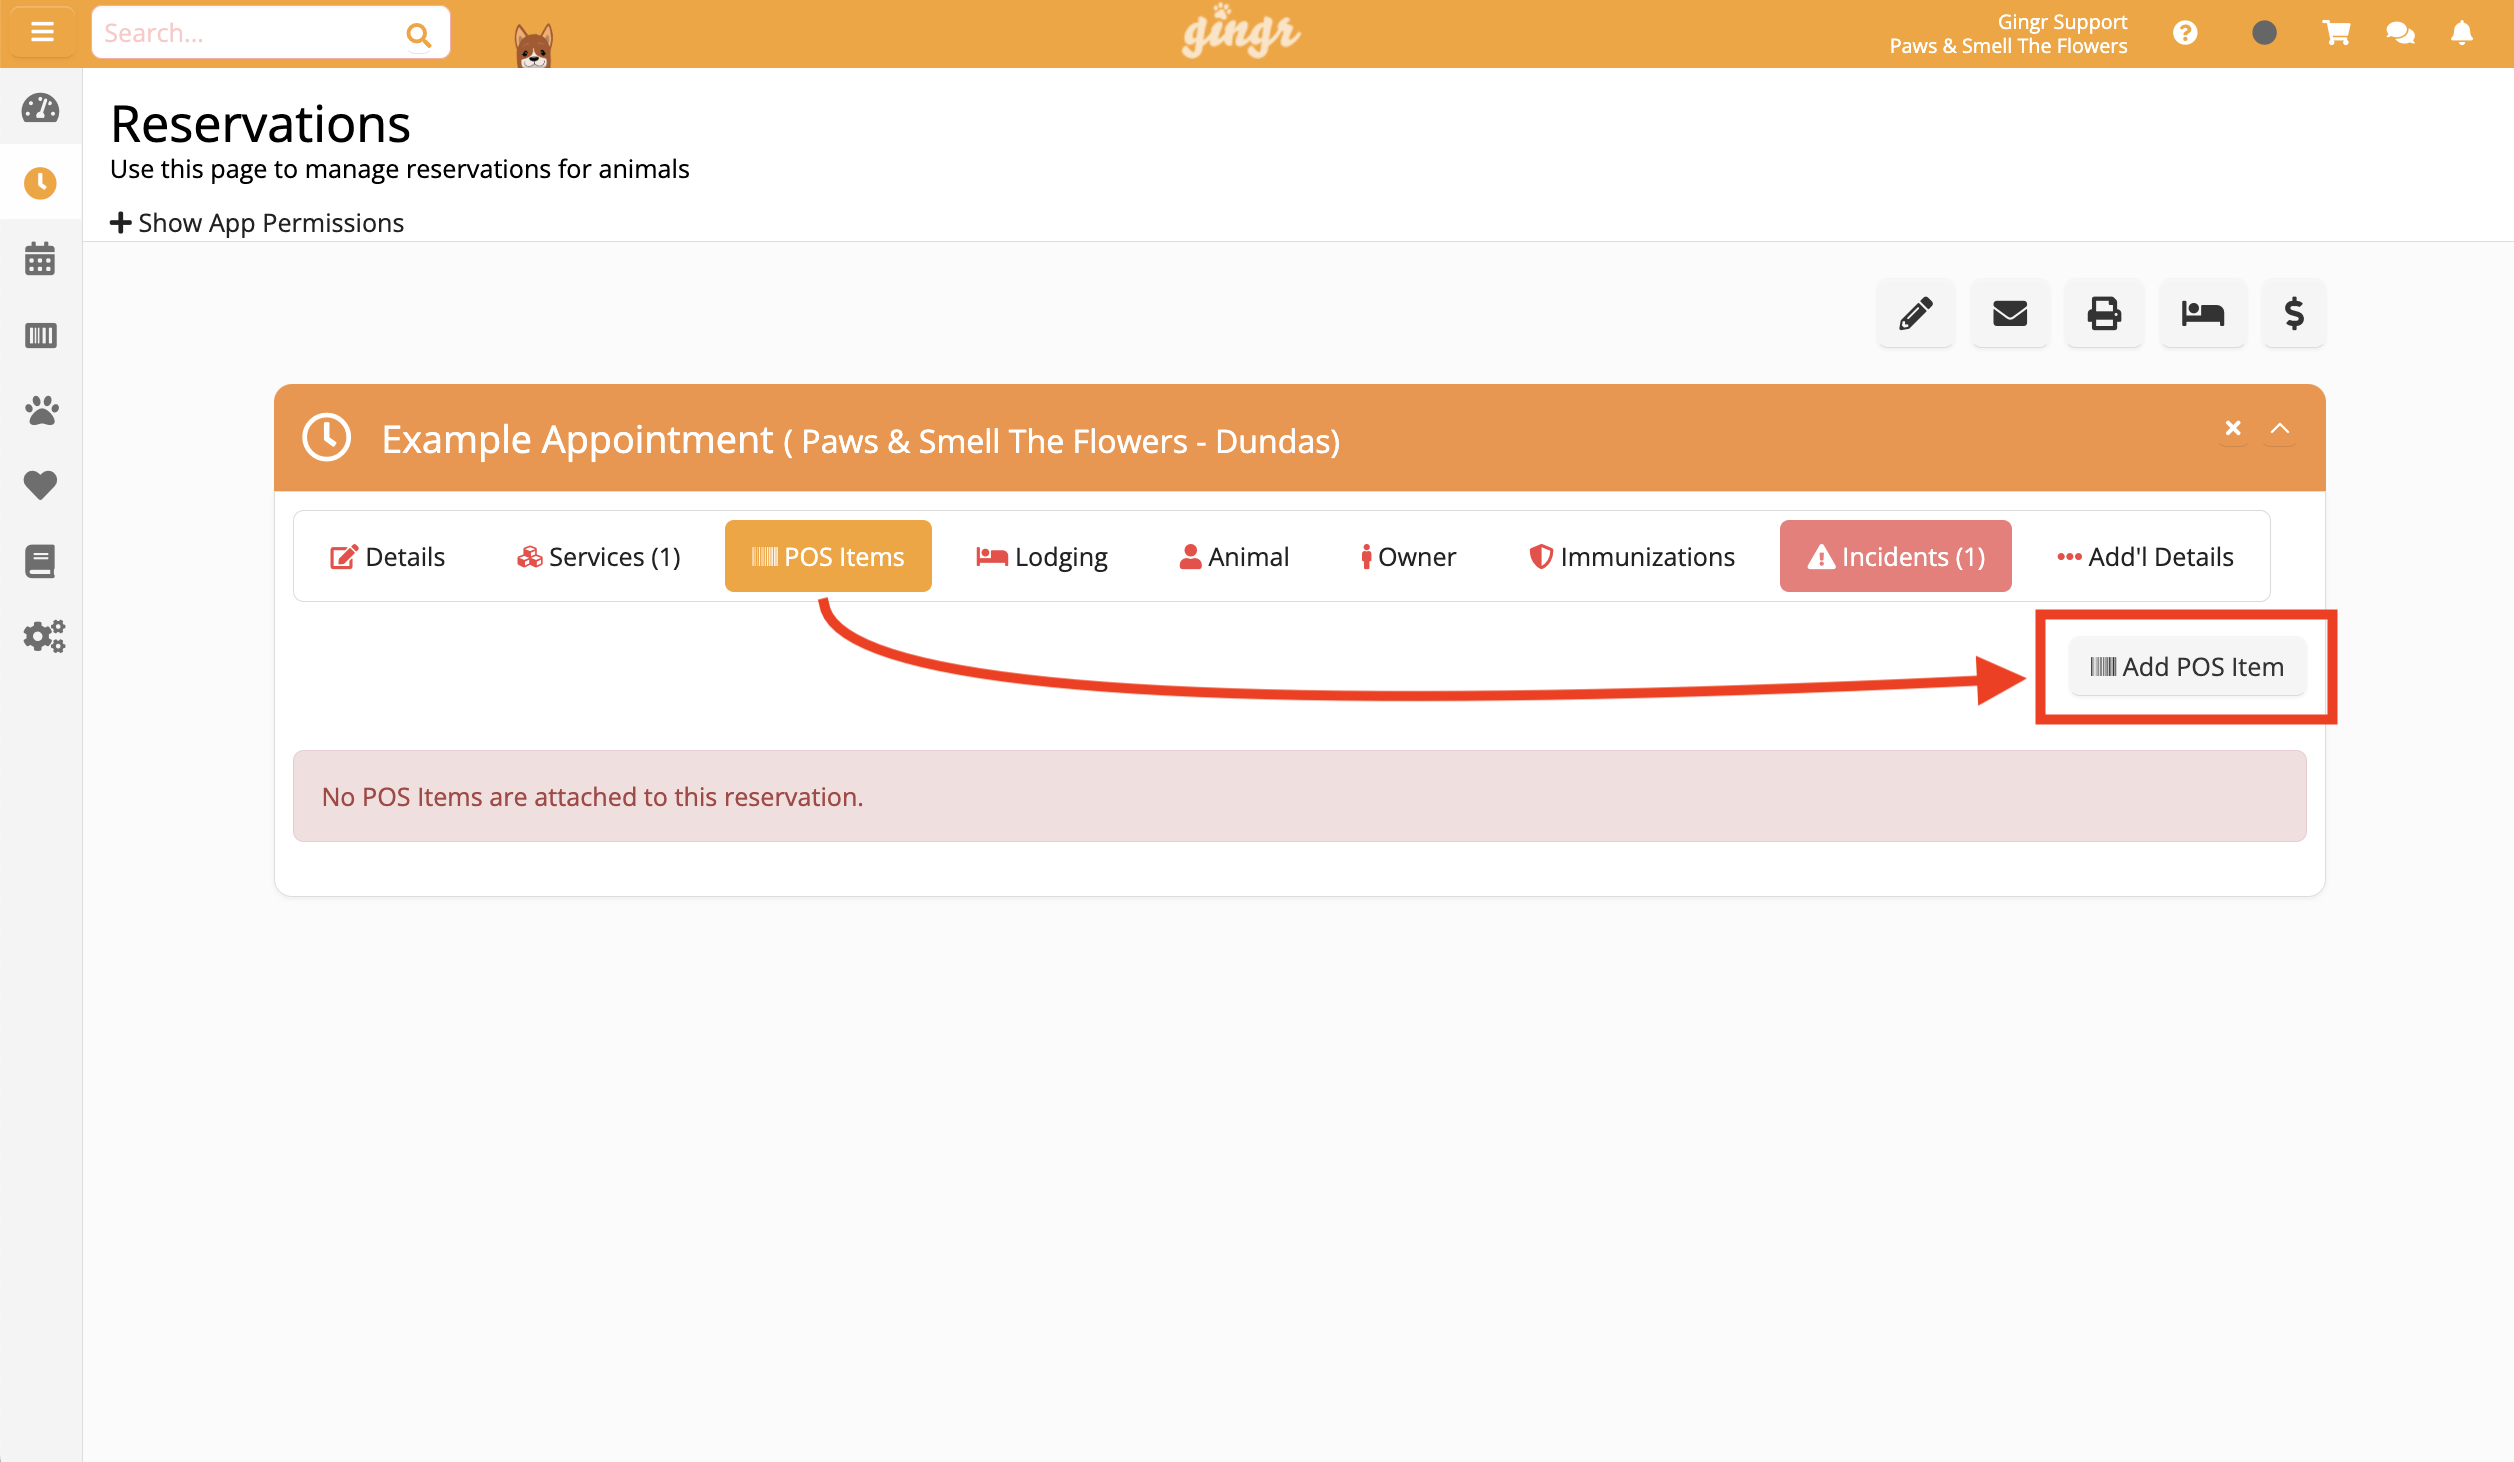Switch to the Services (1) tab
Image resolution: width=2514 pixels, height=1462 pixels.
click(598, 556)
